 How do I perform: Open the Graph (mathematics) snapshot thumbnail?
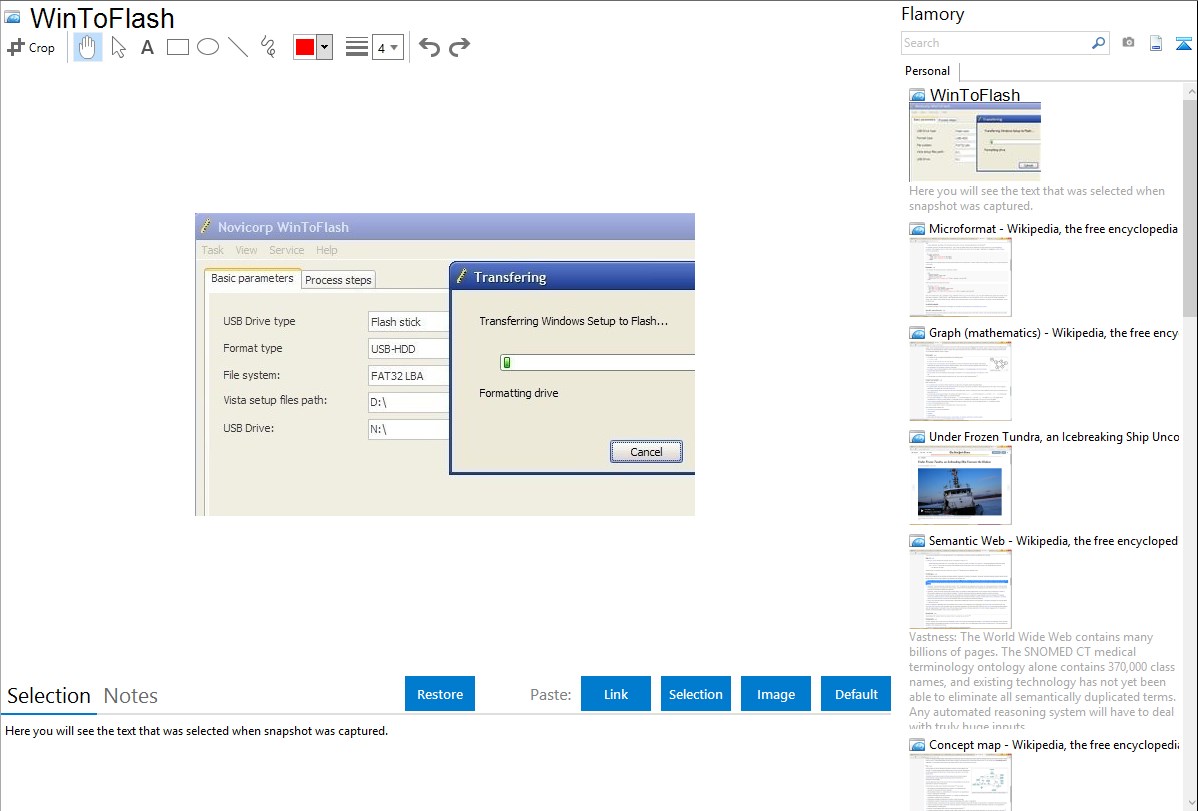[960, 381]
